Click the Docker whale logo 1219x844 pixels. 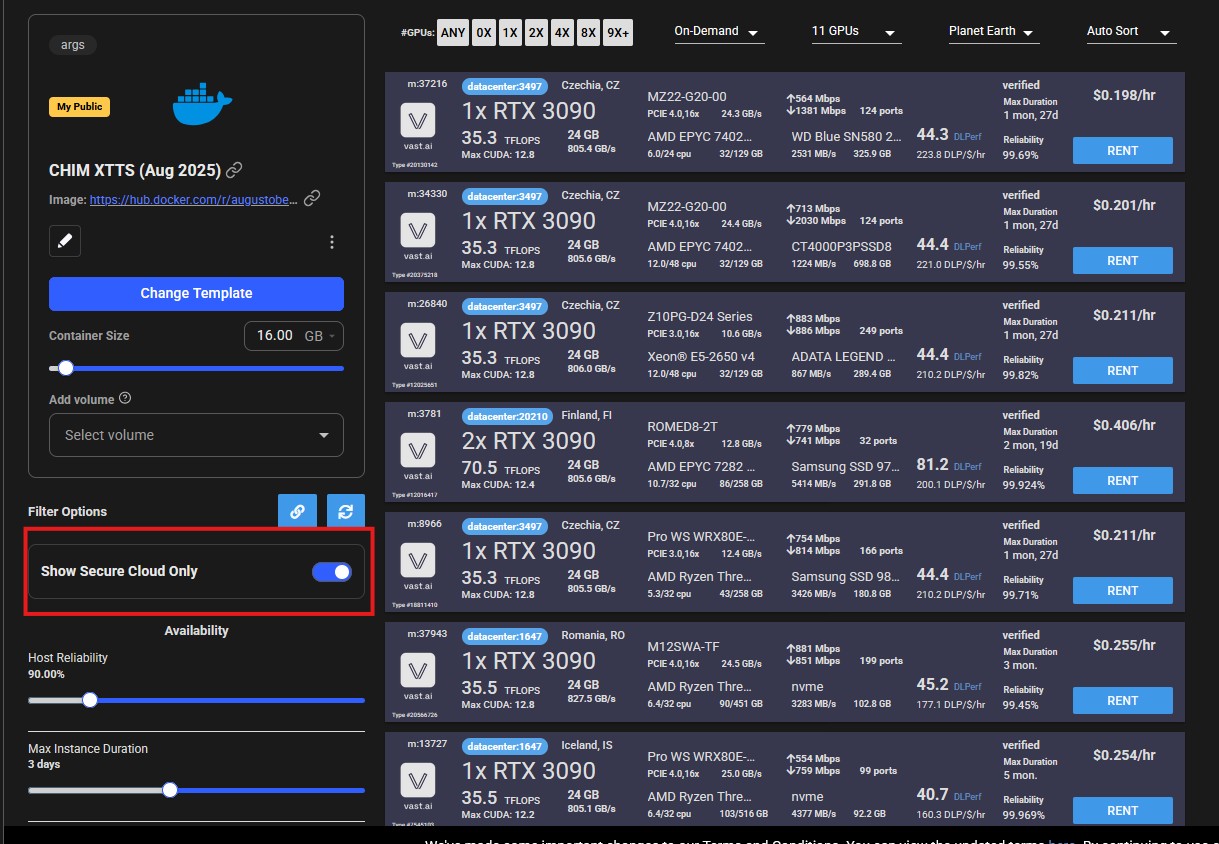pyautogui.click(x=202, y=105)
